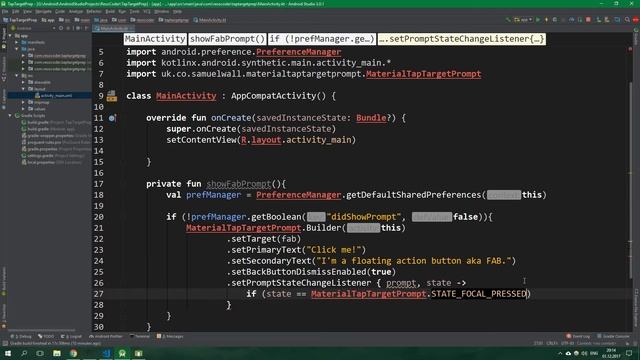640x360 pixels.
Task: Open the Event Log tab
Action: [x=578, y=337]
